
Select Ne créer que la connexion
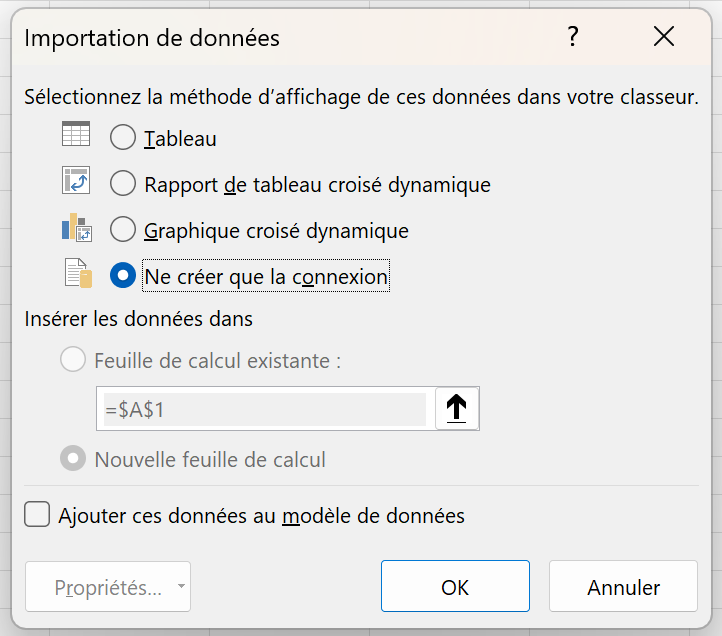tap(123, 275)
